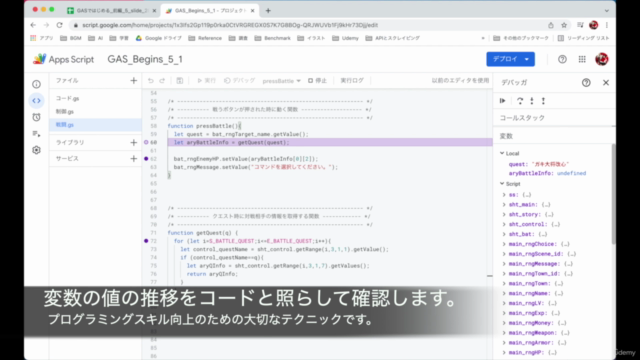Open debugger help question mark icon
This screenshot has width=640, height=360.
586,82
